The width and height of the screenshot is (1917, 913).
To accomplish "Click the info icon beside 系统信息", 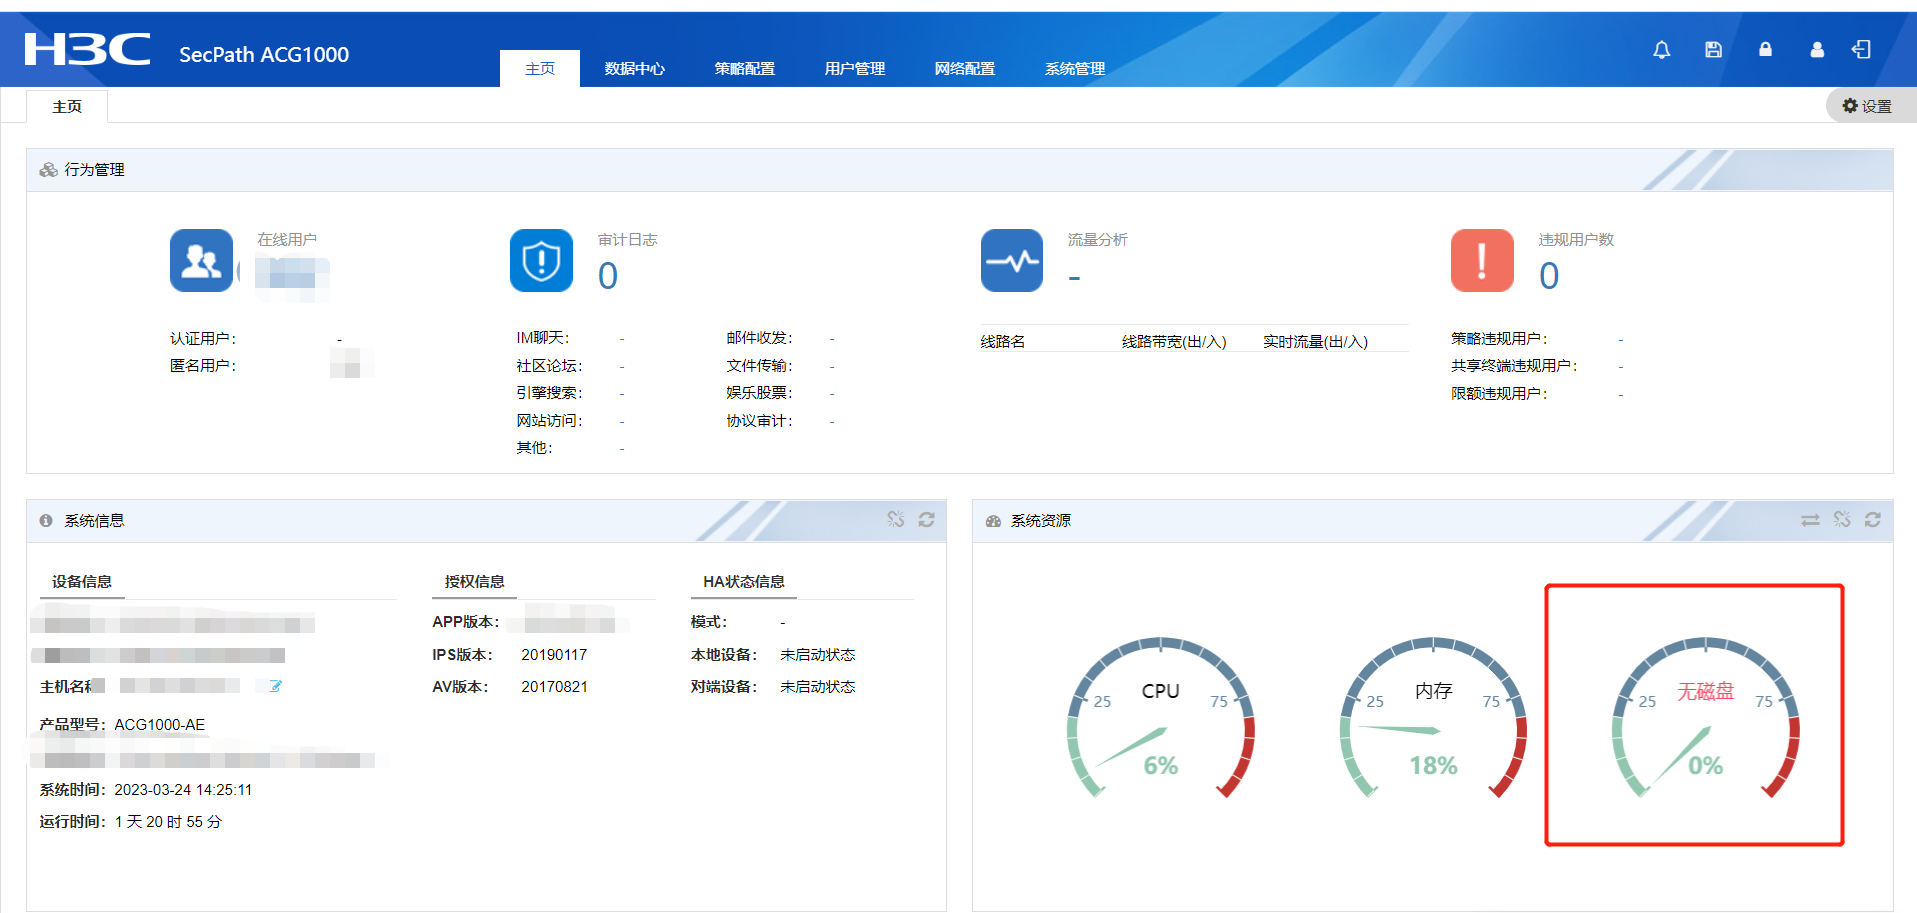I will [x=46, y=521].
